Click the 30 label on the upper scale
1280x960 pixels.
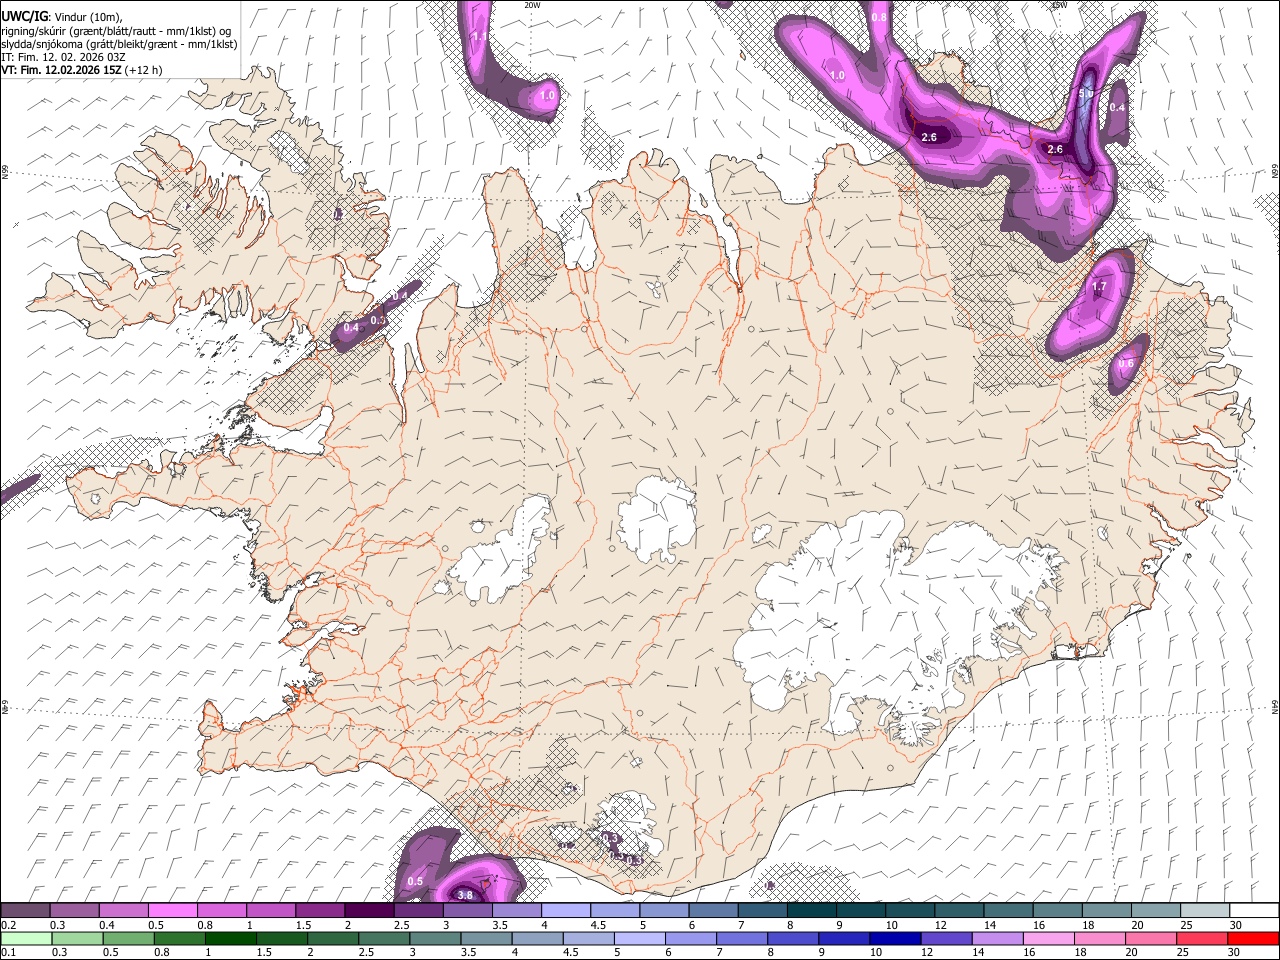click(1235, 925)
